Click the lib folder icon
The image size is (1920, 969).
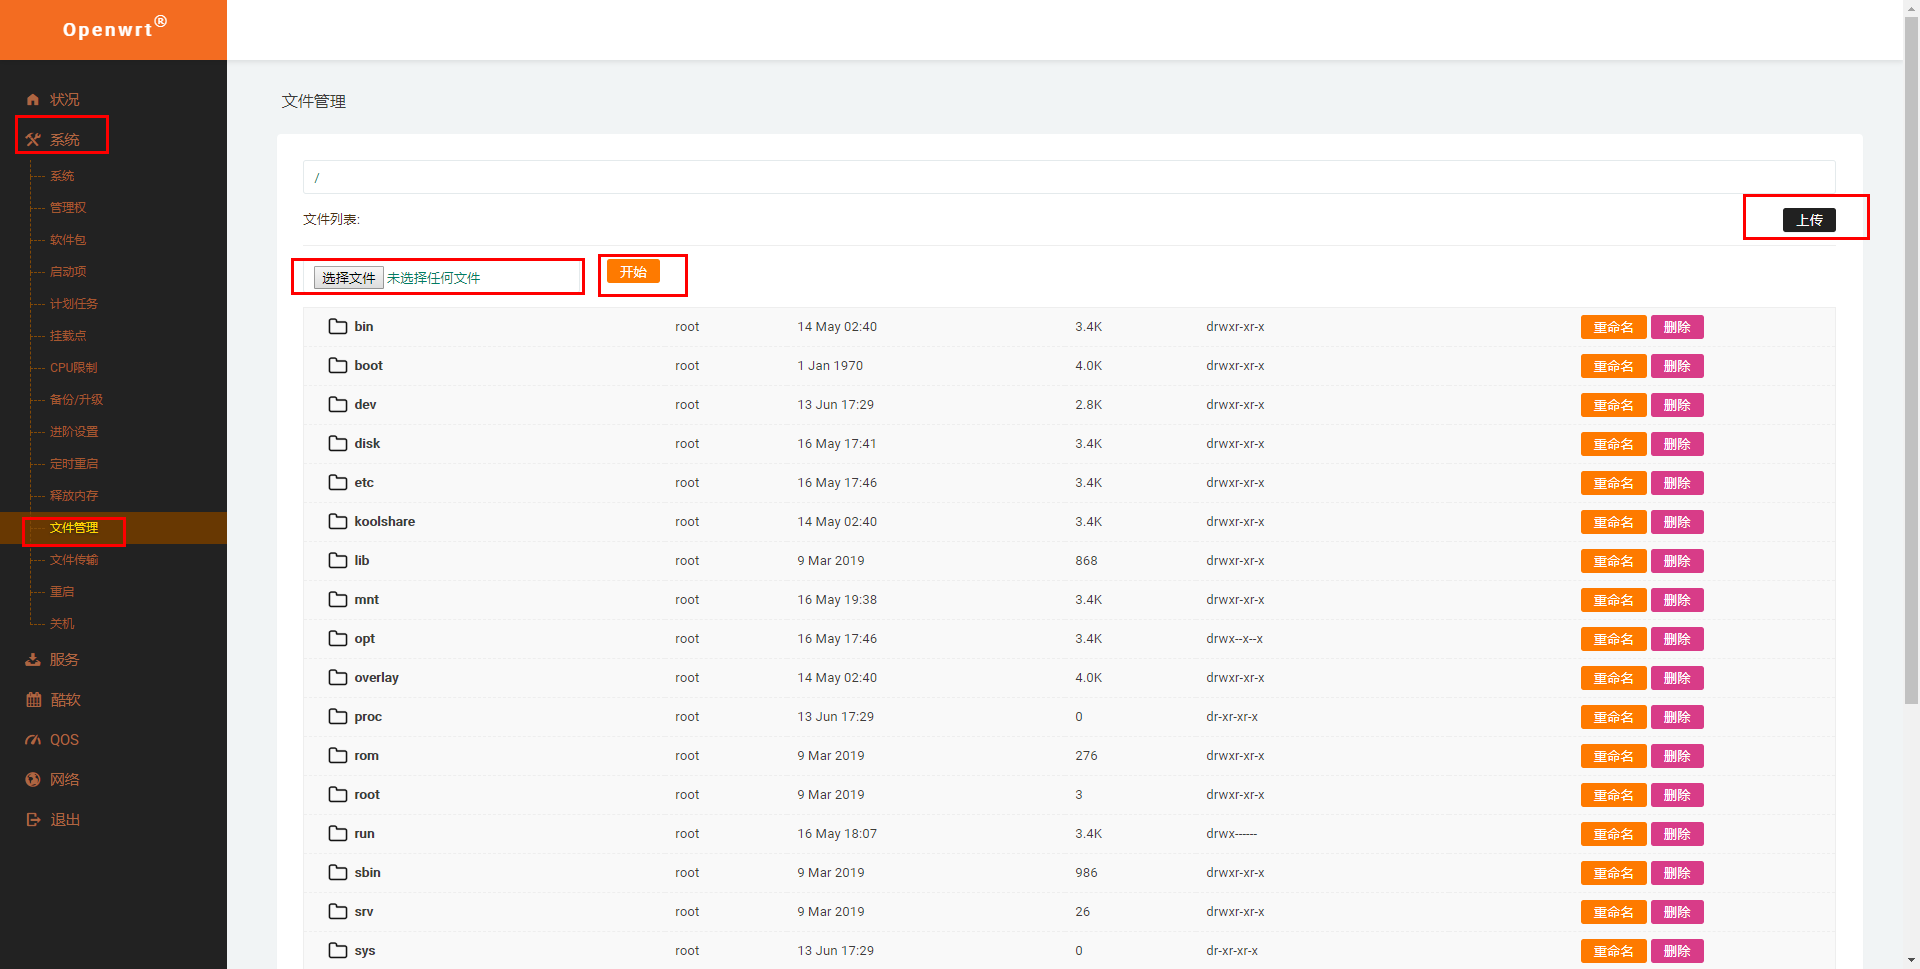(x=338, y=560)
